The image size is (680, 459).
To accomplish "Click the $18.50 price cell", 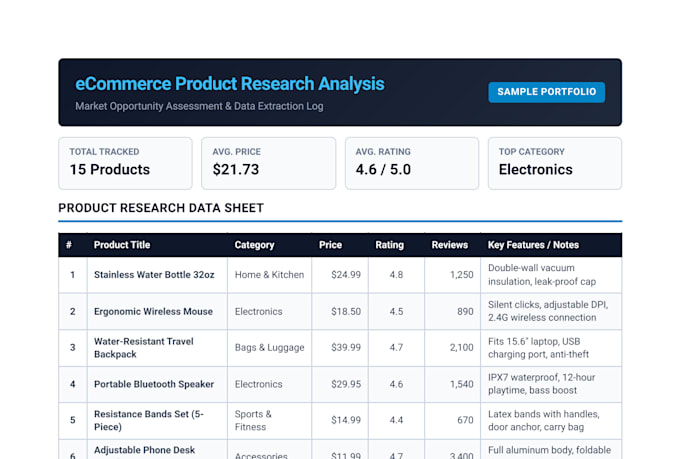I will click(340, 311).
